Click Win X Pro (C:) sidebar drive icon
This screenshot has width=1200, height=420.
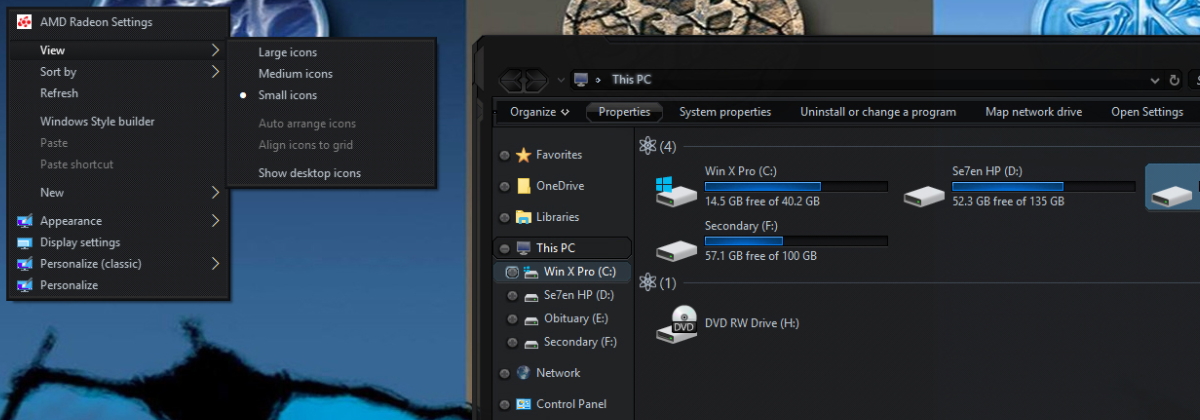532,272
